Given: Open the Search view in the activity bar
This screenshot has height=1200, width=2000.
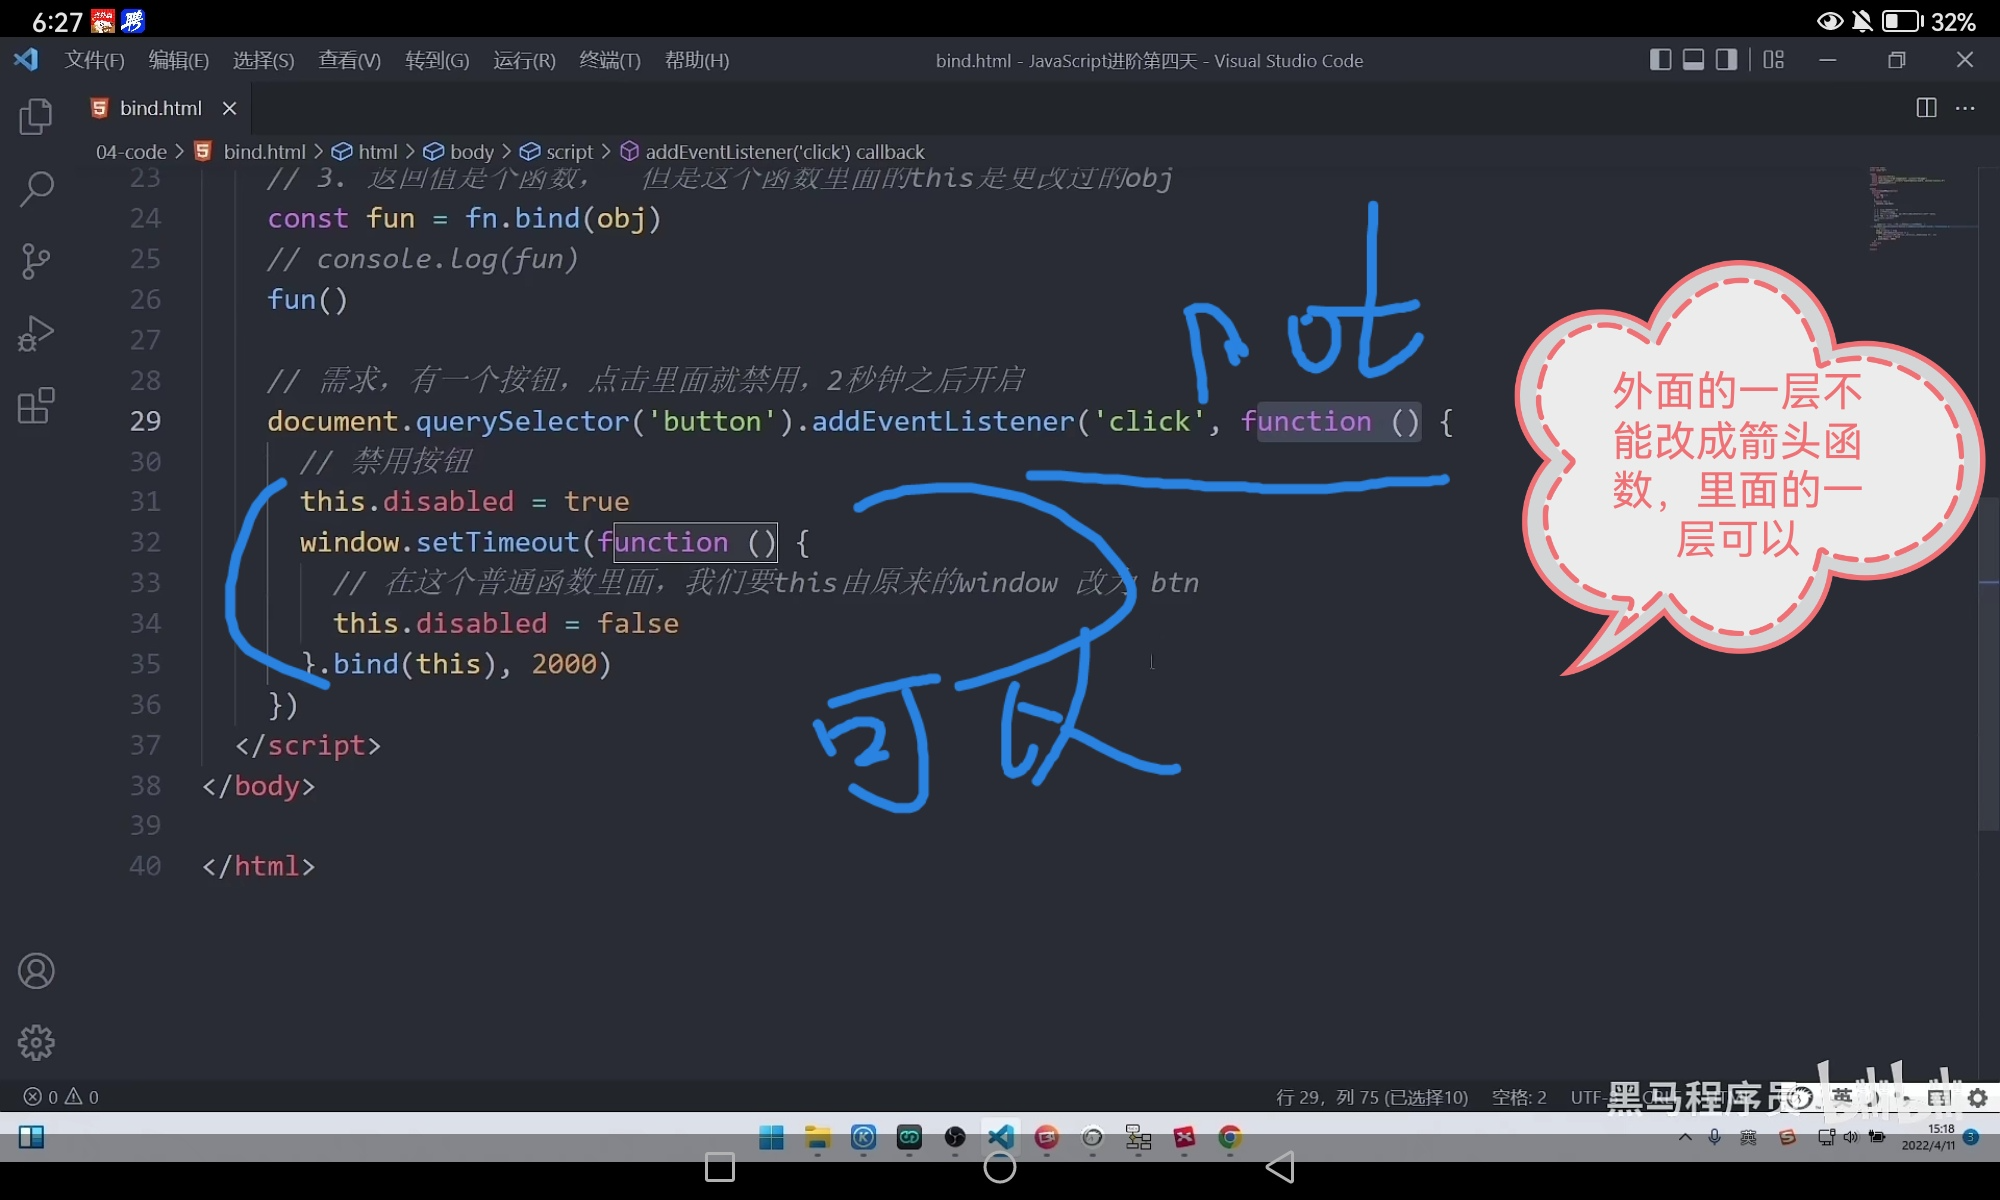Looking at the screenshot, I should 36,188.
